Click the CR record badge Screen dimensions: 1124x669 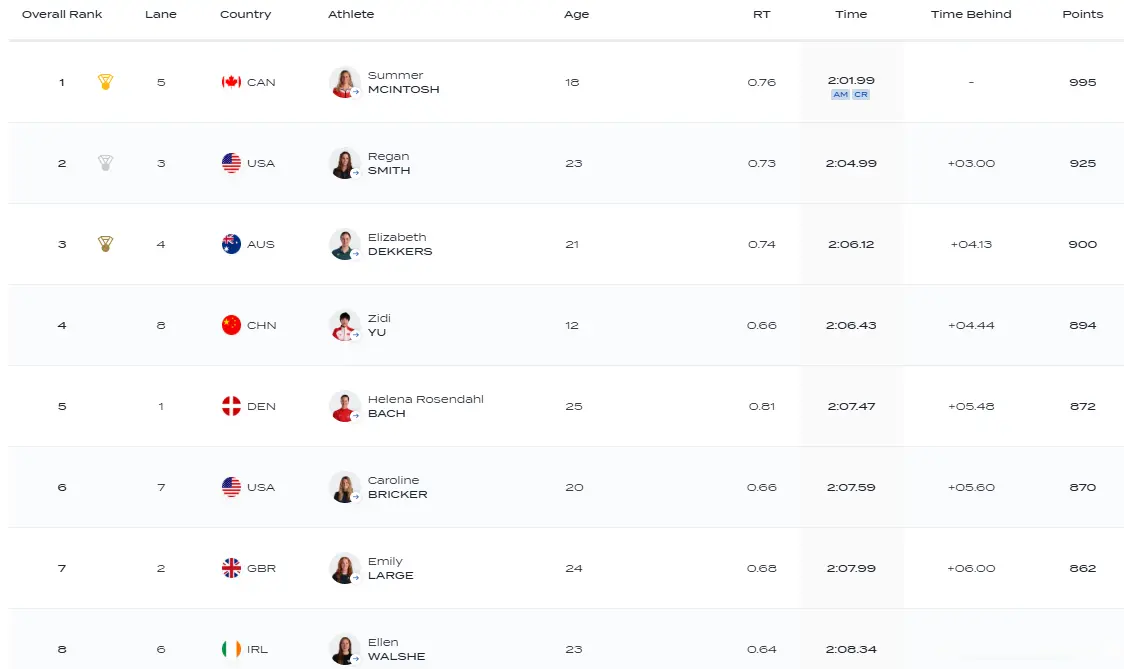pyautogui.click(x=861, y=94)
